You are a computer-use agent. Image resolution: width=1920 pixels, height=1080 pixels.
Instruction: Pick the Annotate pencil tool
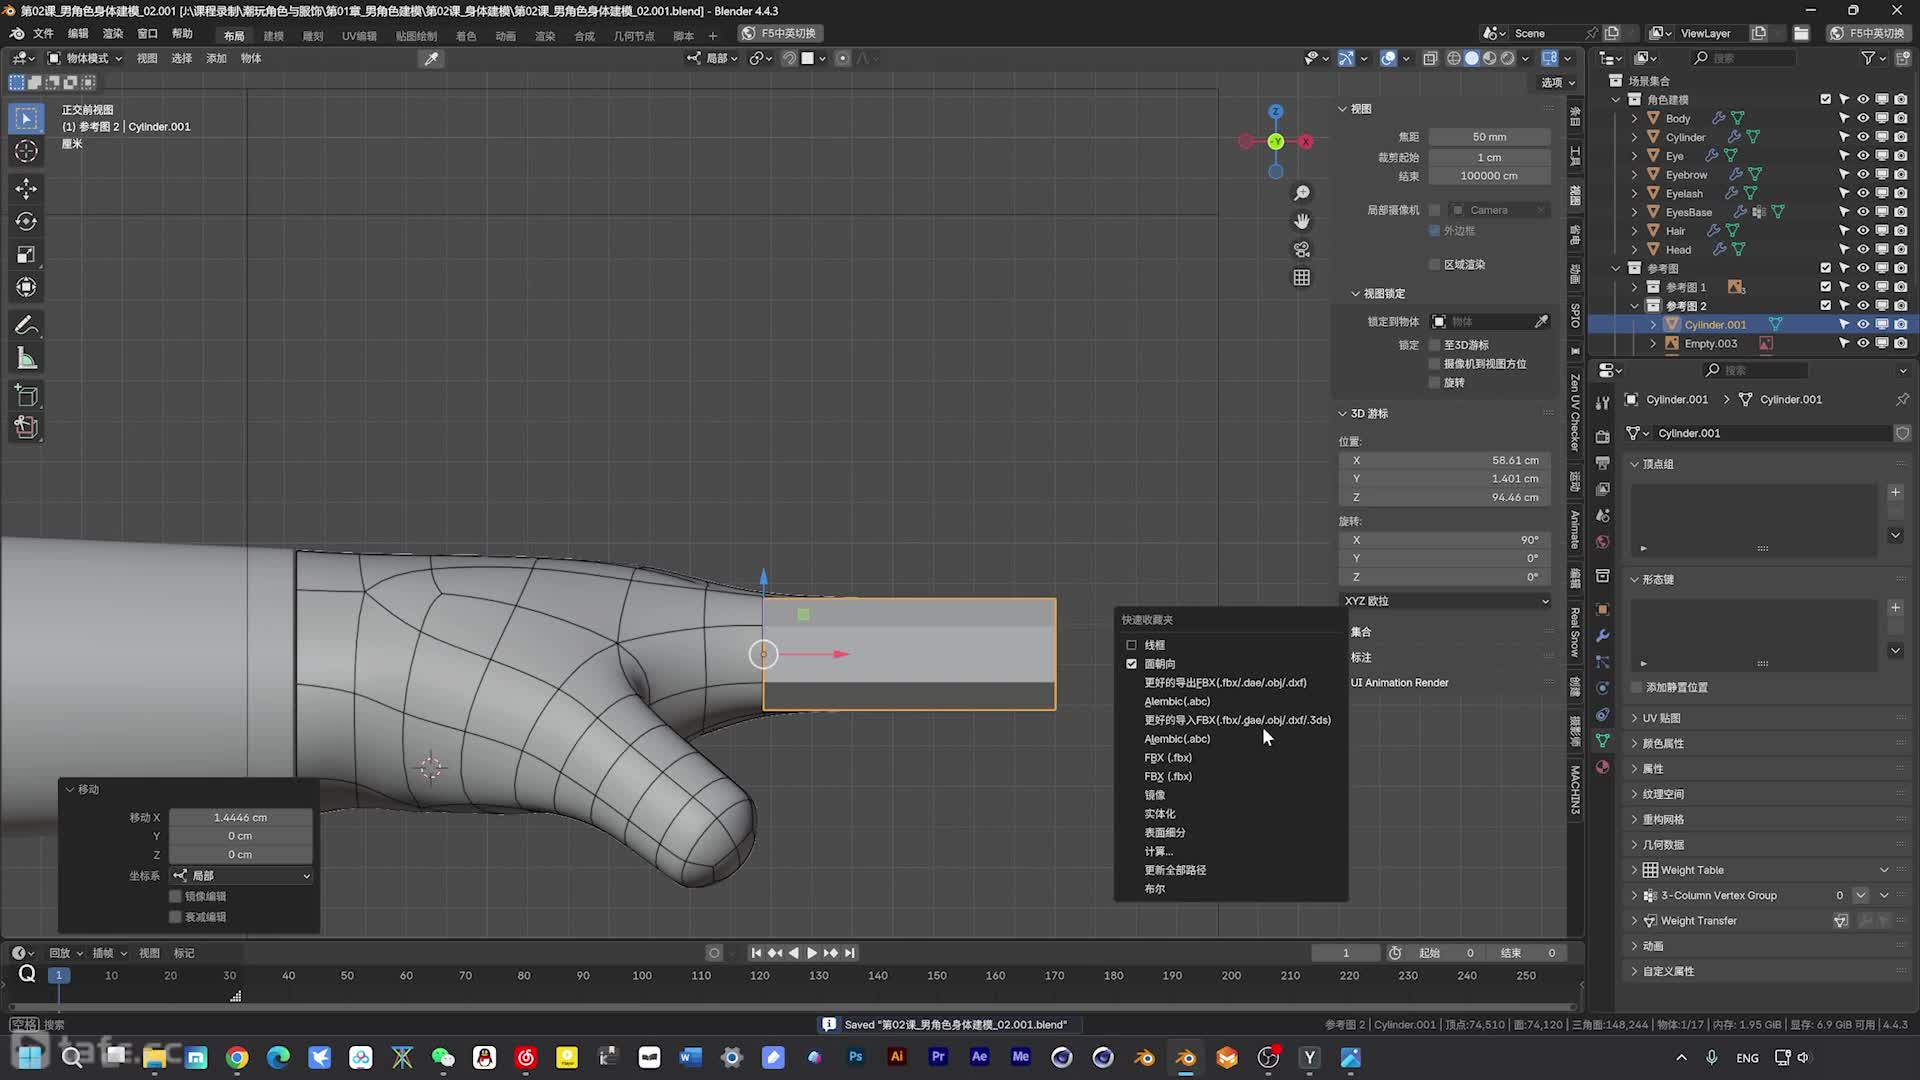[26, 325]
